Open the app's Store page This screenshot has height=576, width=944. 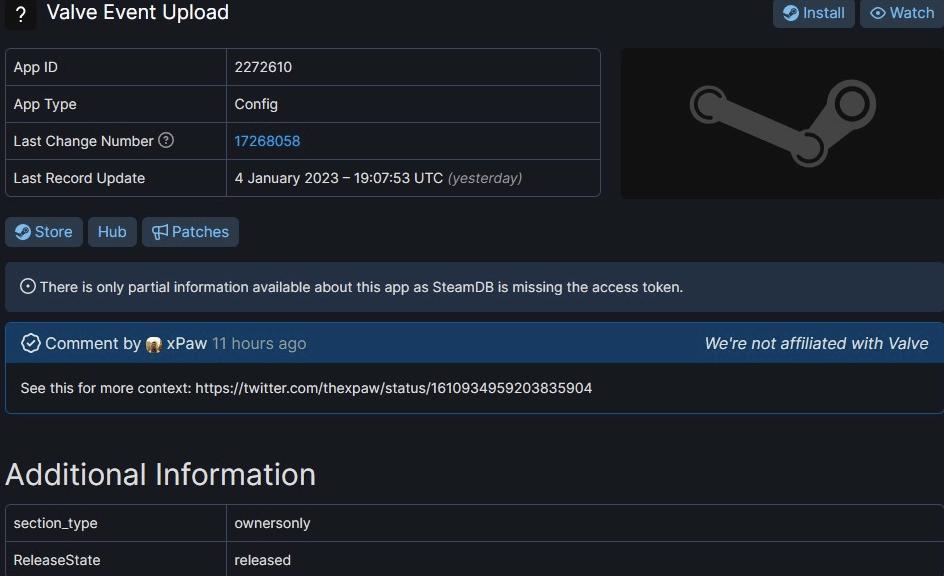point(43,231)
